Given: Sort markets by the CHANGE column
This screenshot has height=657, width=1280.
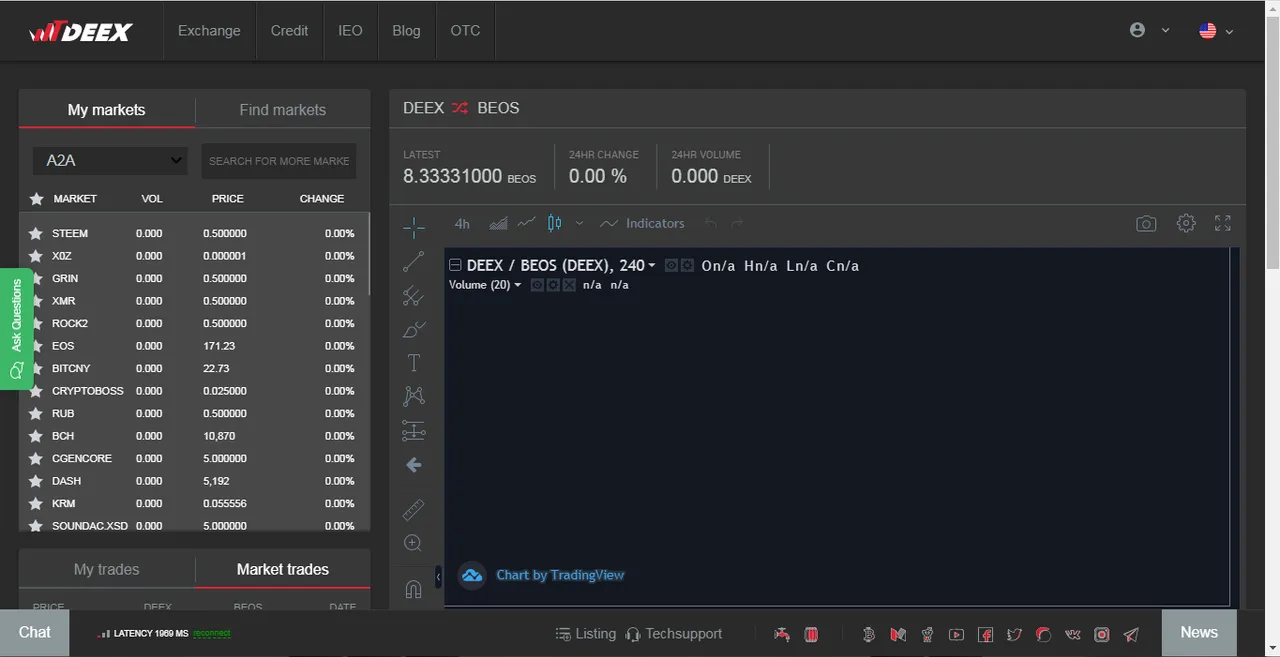Looking at the screenshot, I should tap(322, 199).
